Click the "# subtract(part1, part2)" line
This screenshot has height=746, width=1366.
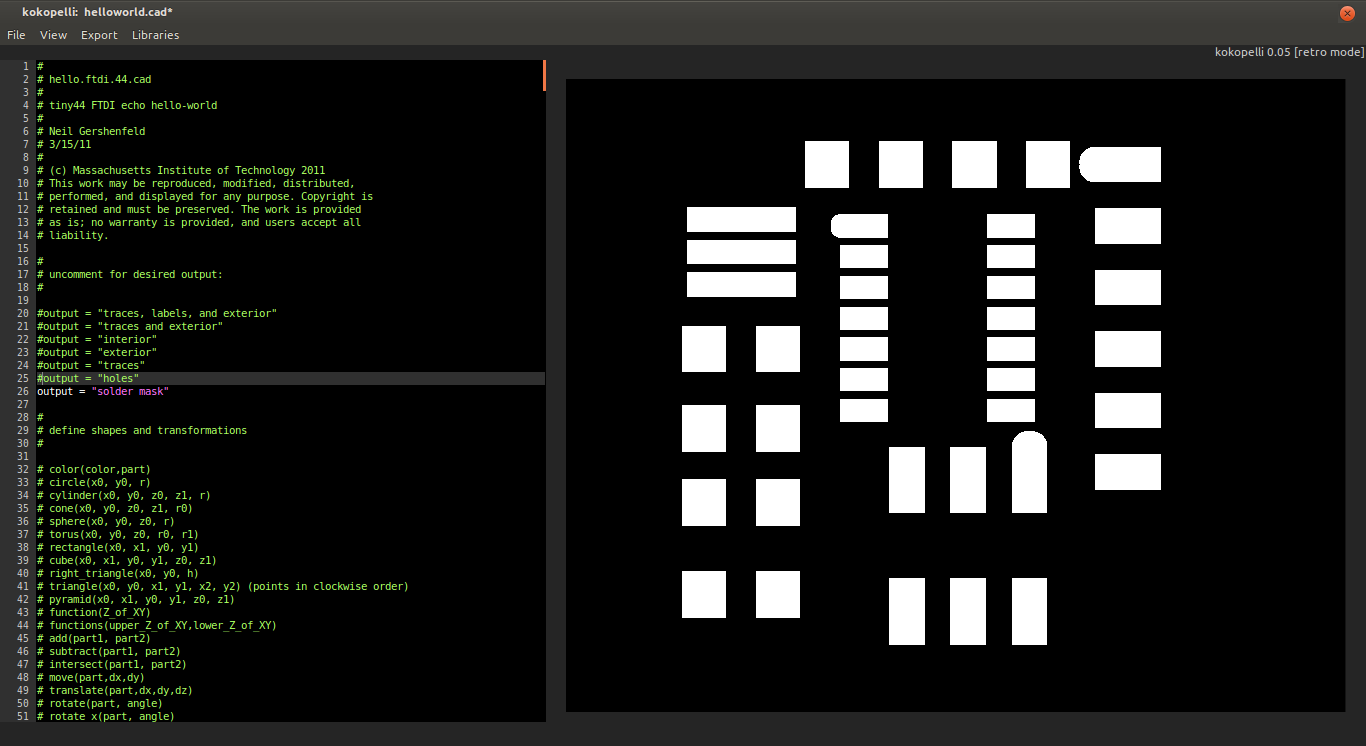[x=109, y=651]
